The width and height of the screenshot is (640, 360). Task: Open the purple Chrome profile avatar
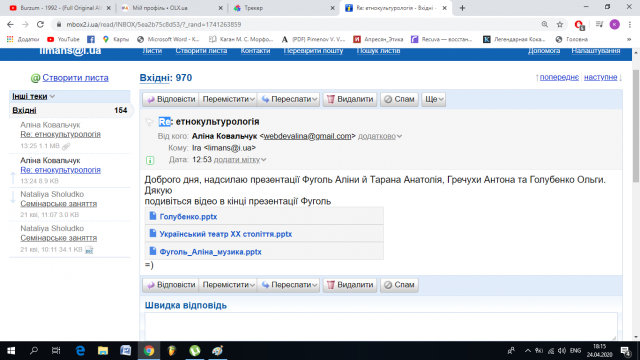coord(614,24)
